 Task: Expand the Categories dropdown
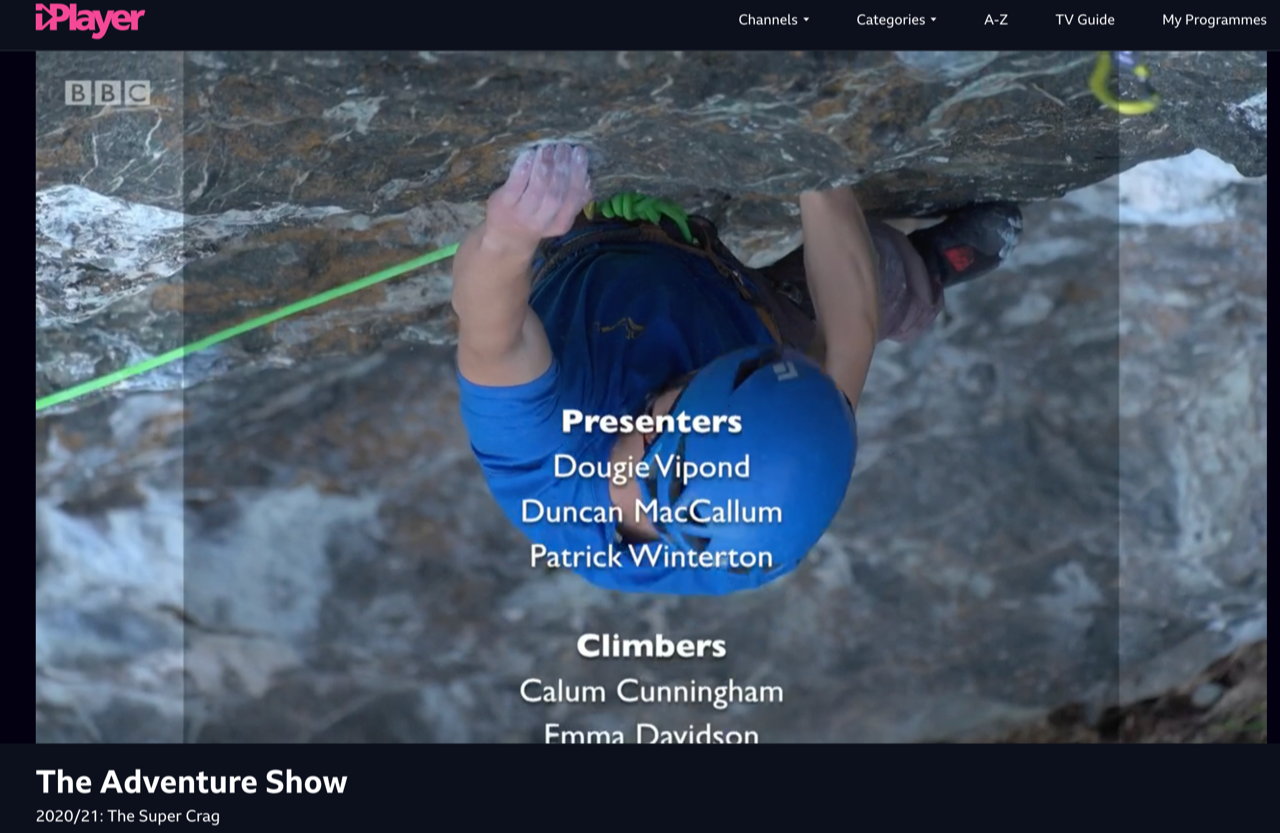(896, 19)
